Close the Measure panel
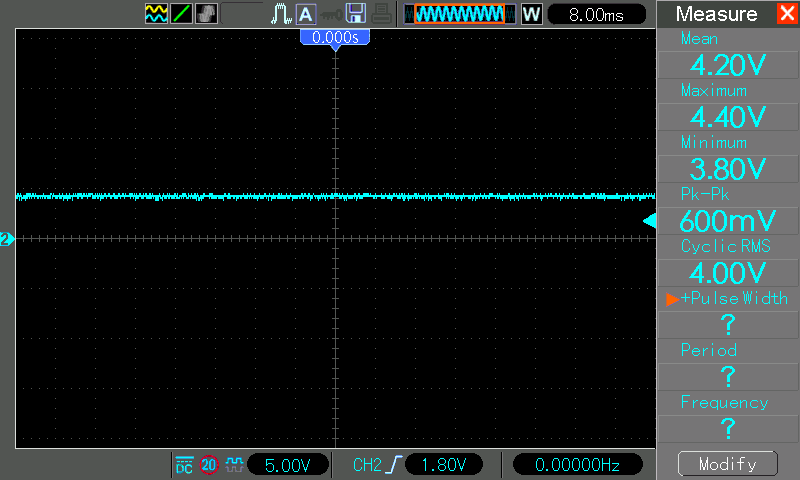 point(786,14)
